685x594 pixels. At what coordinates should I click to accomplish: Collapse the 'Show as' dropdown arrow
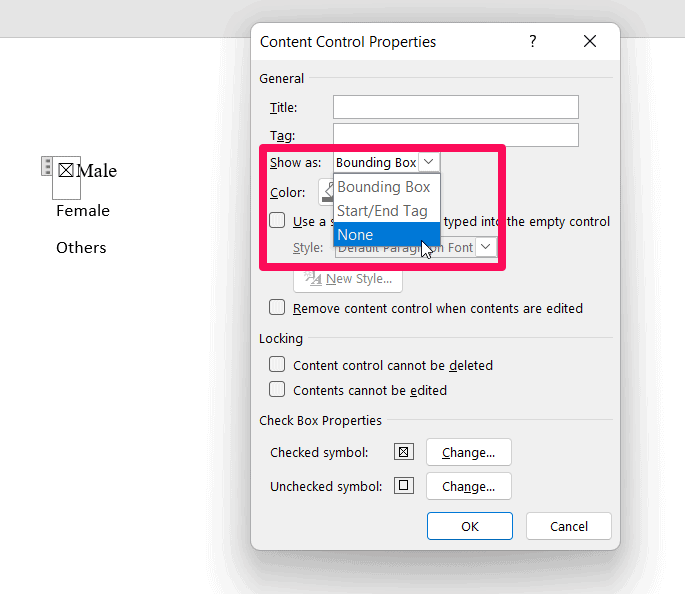[429, 162]
